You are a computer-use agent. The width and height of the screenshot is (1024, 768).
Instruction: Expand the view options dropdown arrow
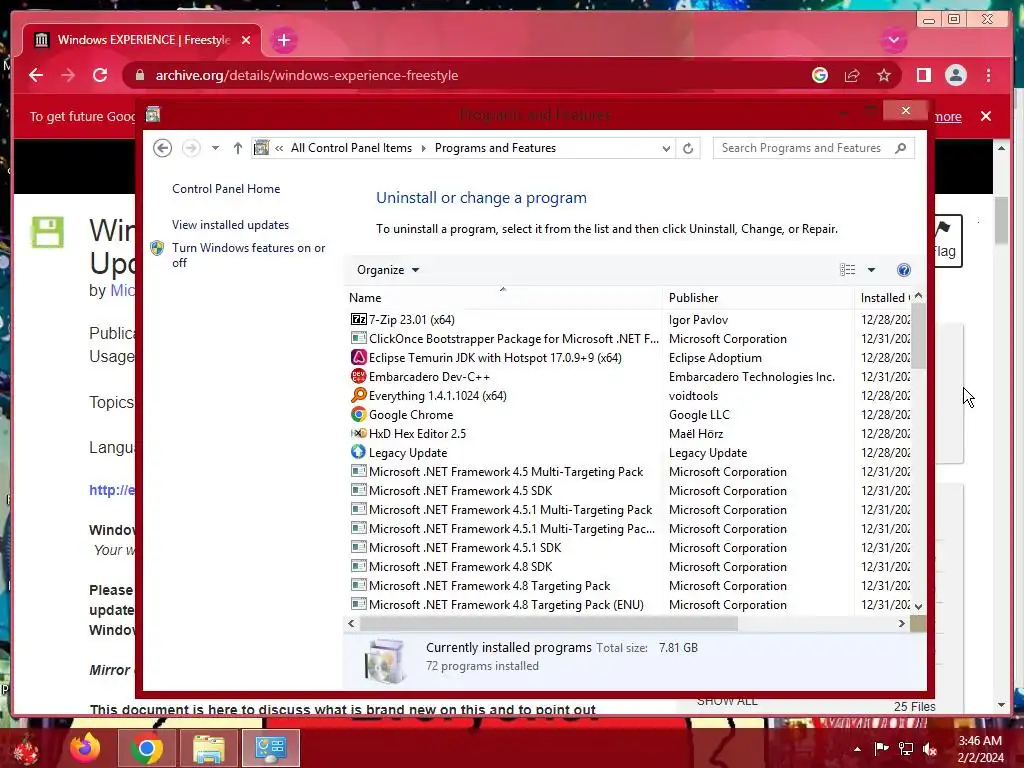871,270
